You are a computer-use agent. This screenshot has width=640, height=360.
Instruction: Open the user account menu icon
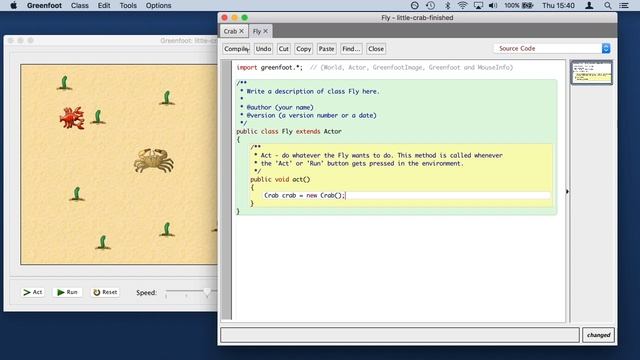589,5
